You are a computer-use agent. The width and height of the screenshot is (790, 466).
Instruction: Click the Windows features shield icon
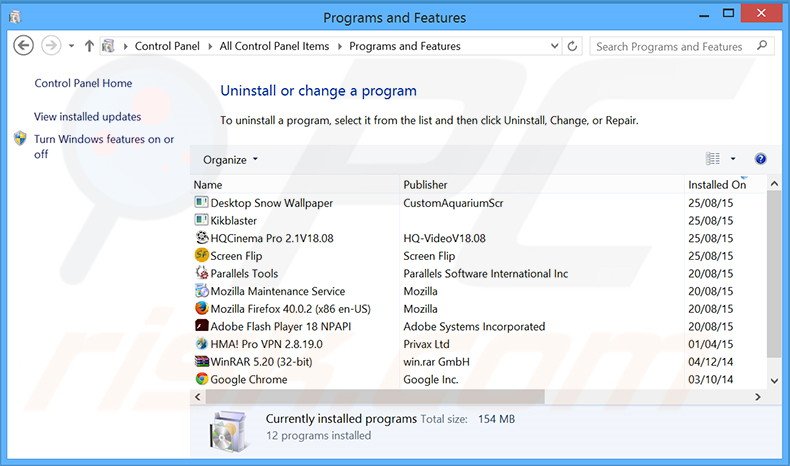point(20,138)
